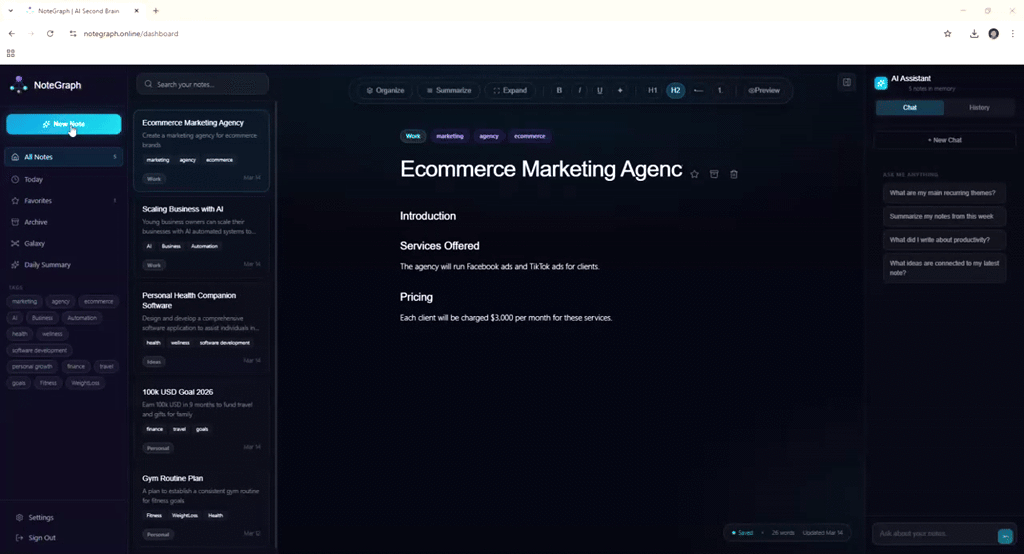Create a note with New Note button
The height and width of the screenshot is (554, 1024).
point(63,124)
